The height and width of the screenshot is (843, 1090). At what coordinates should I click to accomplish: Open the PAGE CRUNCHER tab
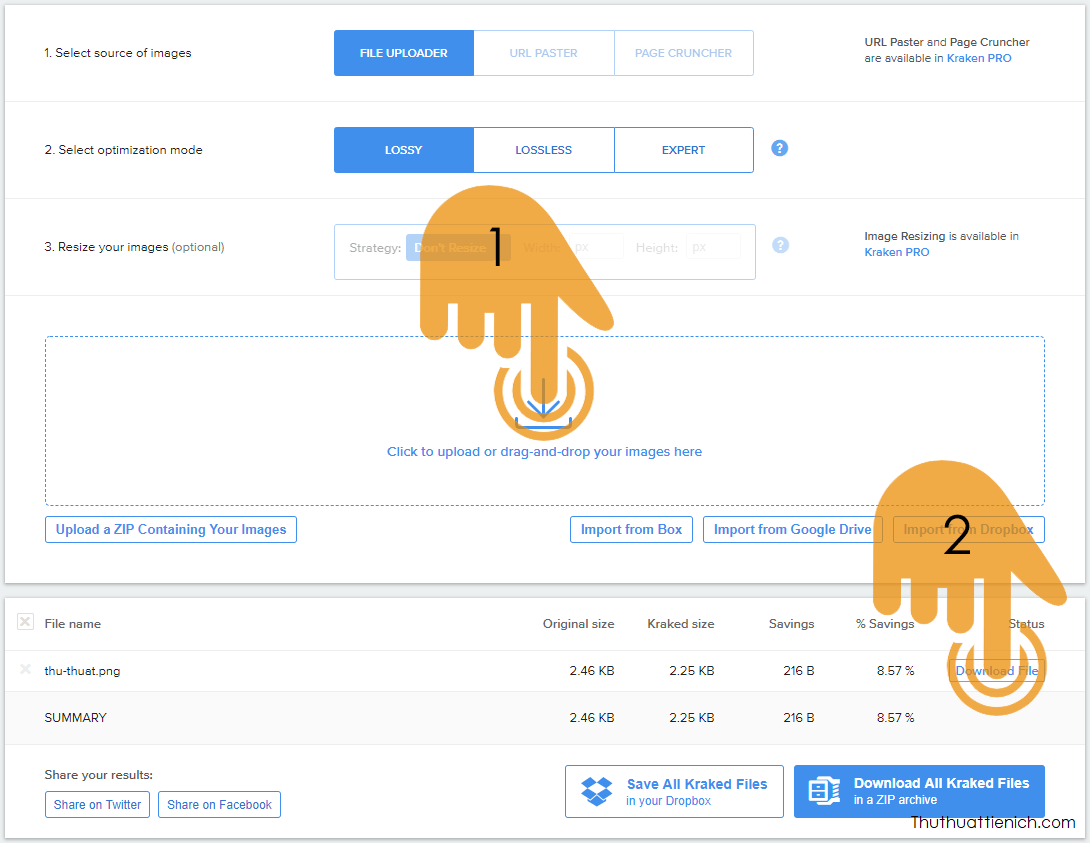click(683, 53)
